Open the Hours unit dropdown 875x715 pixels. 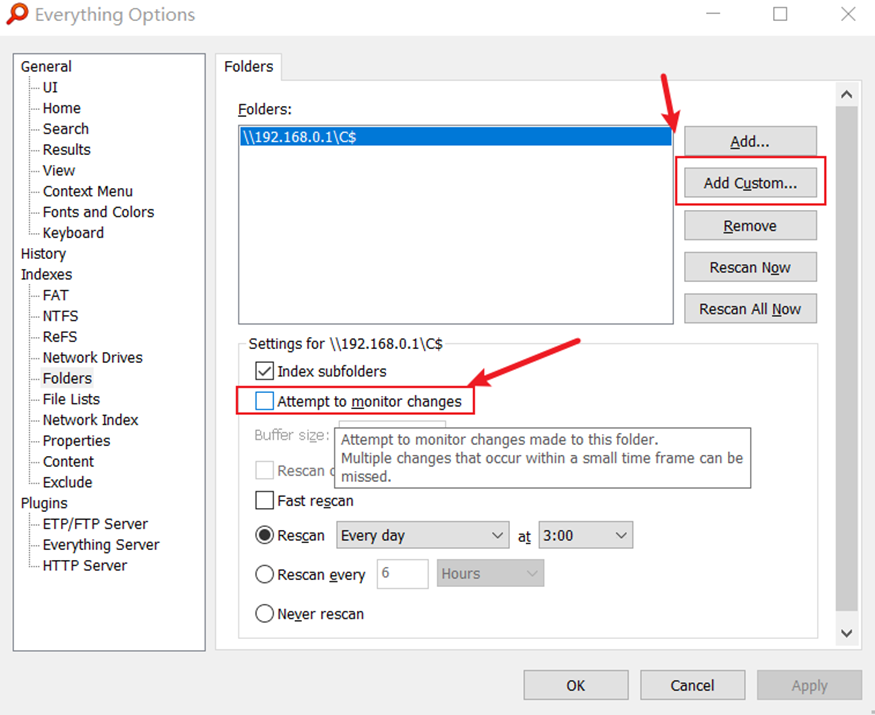click(490, 574)
